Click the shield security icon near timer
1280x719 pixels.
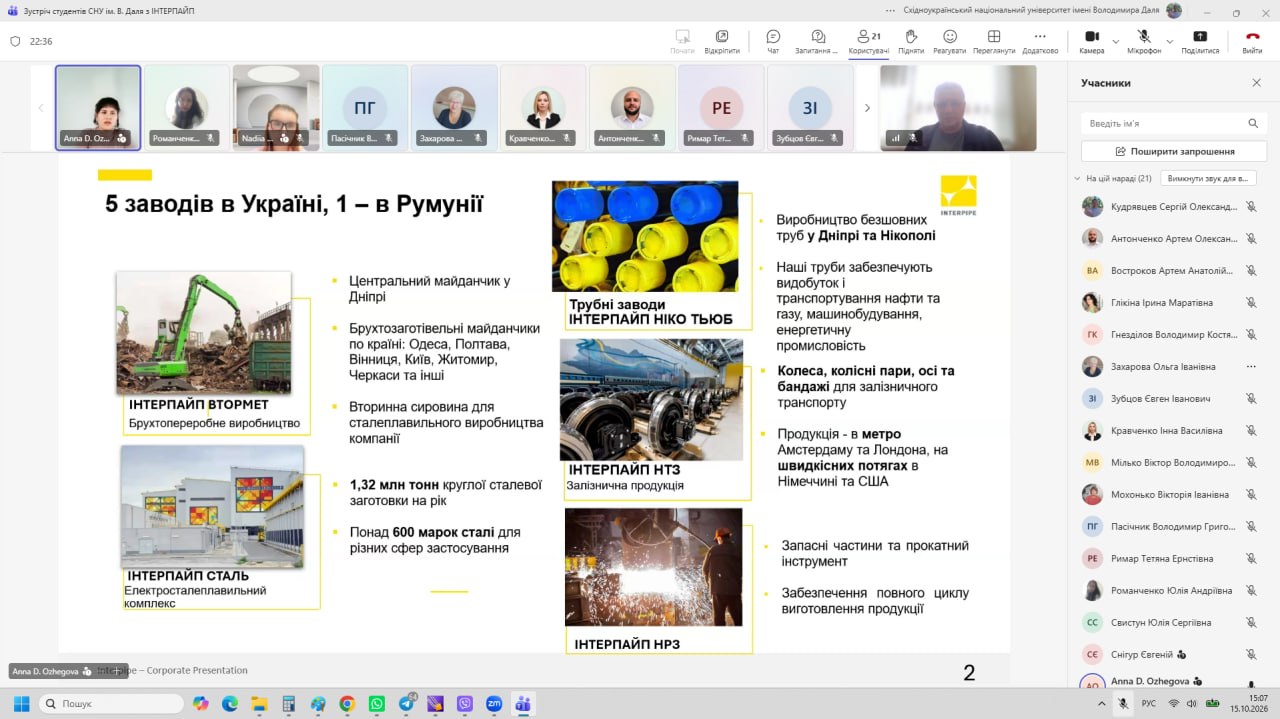[15, 41]
